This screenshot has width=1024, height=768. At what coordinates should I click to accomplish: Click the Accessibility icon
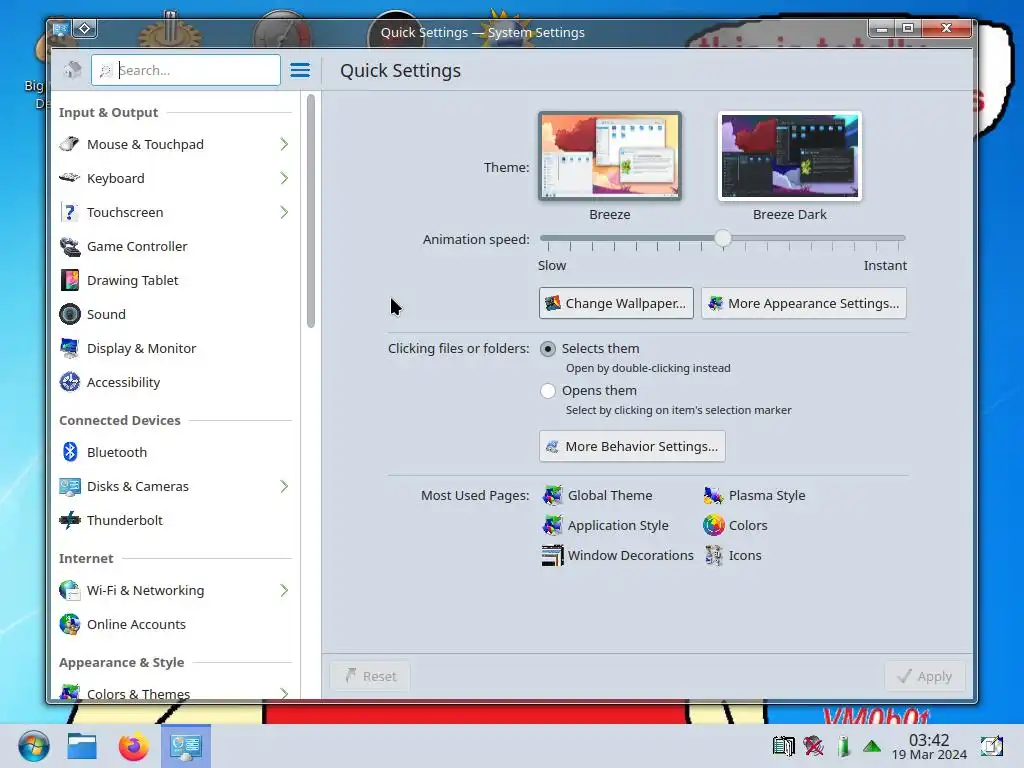tap(69, 382)
